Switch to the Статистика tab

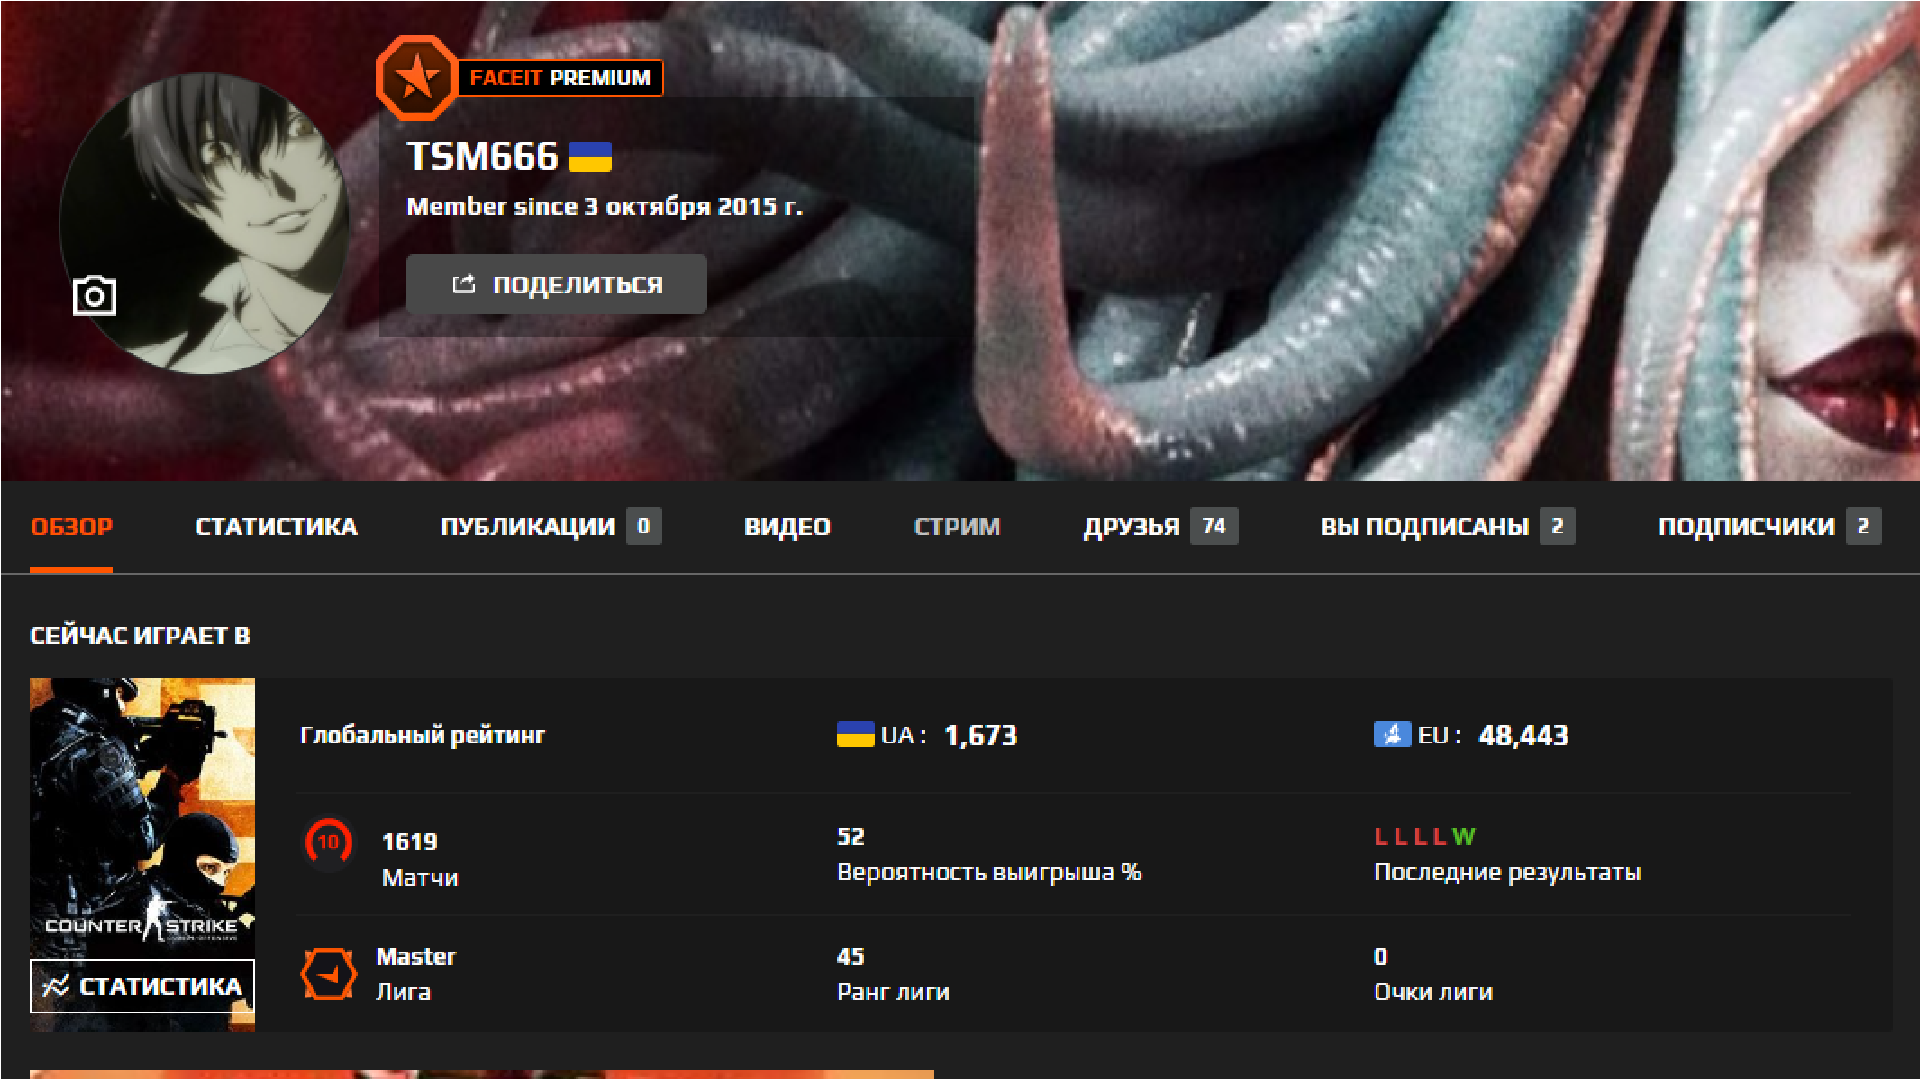point(276,527)
